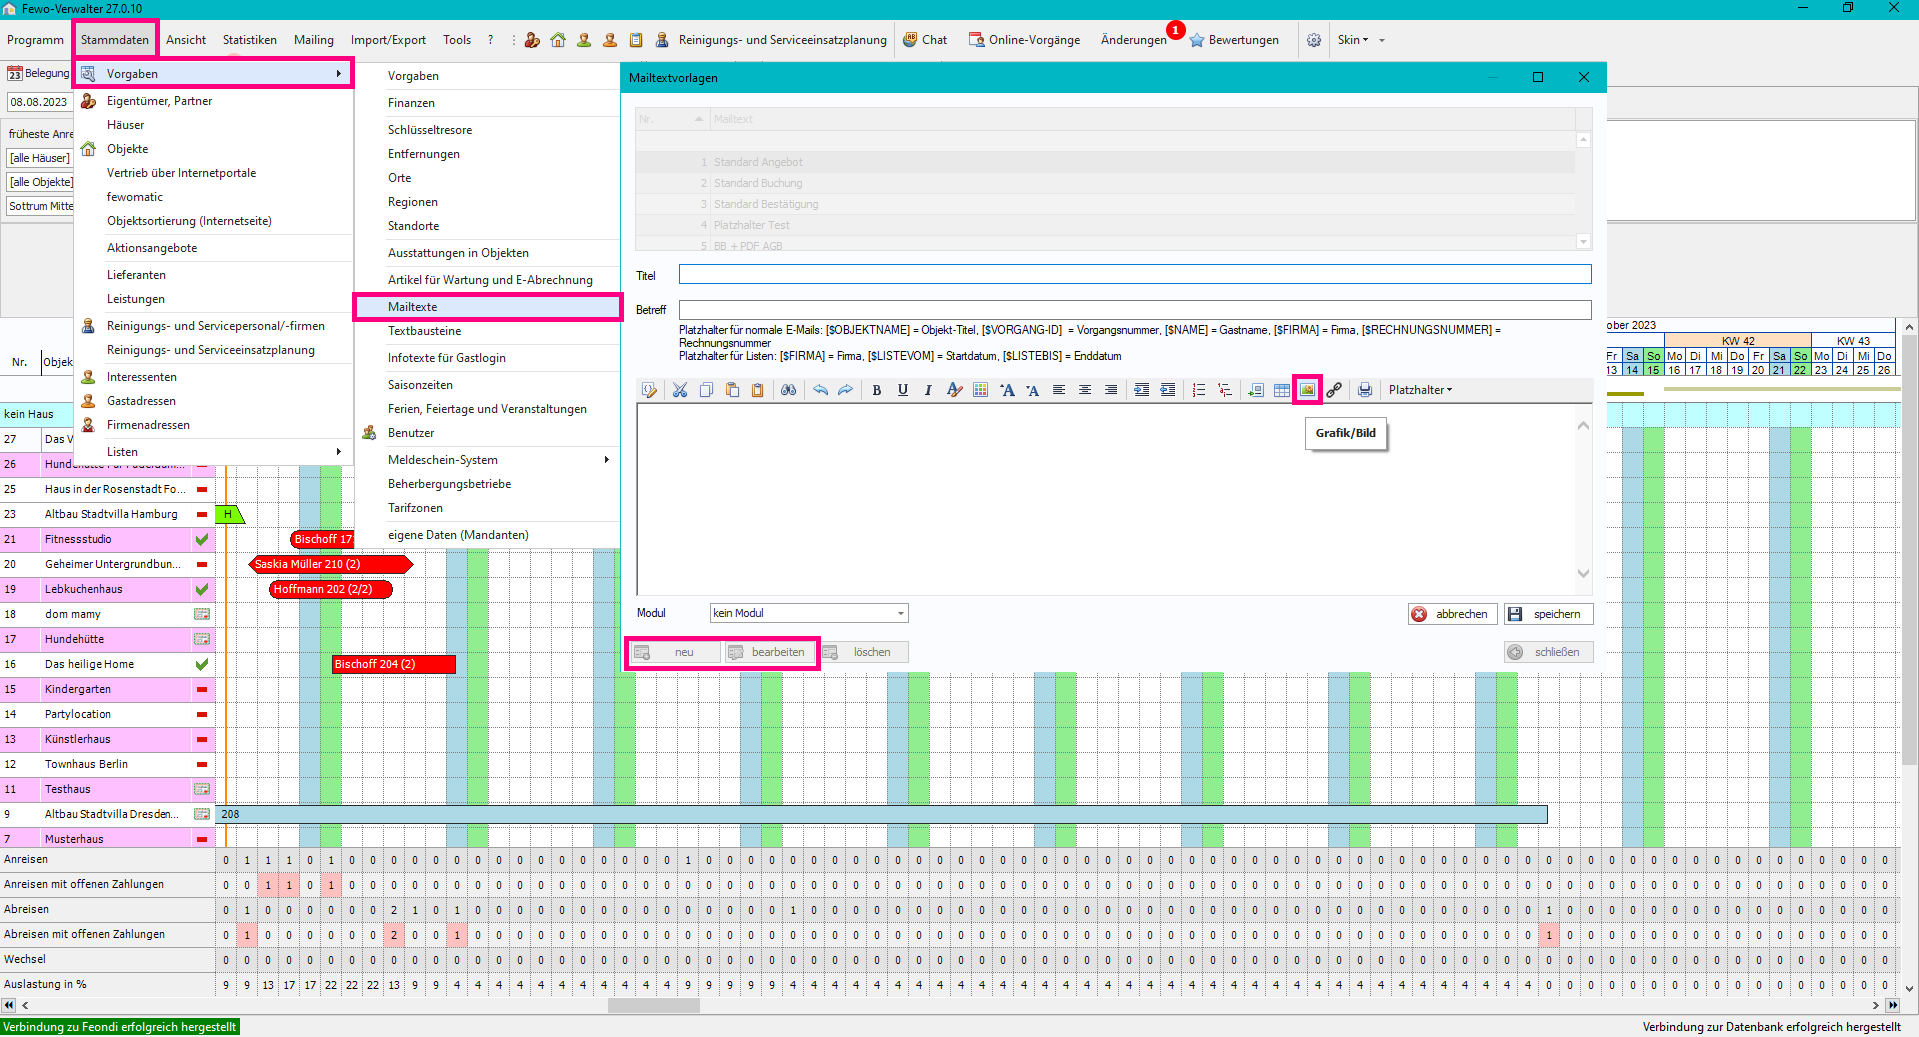Undo last edit with the undo arrow
Screen dimensions: 1919x1037
[x=821, y=390]
